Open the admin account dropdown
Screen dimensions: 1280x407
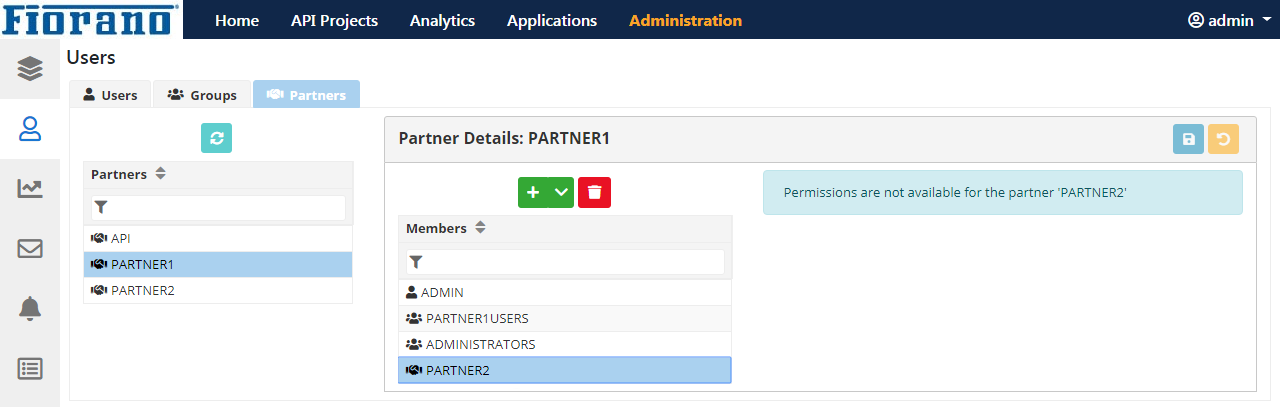tap(1229, 20)
